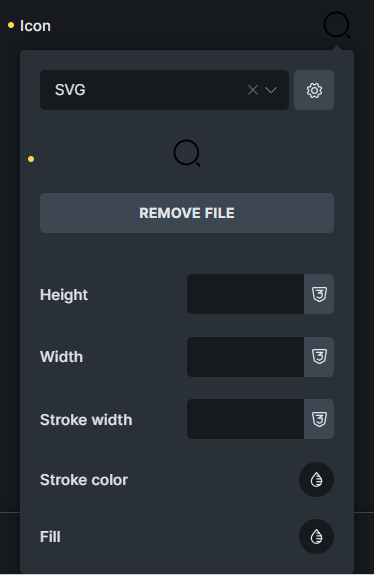Open CSS variable picker for Width
Screen dimensions: 374x575
pyautogui.click(x=319, y=357)
